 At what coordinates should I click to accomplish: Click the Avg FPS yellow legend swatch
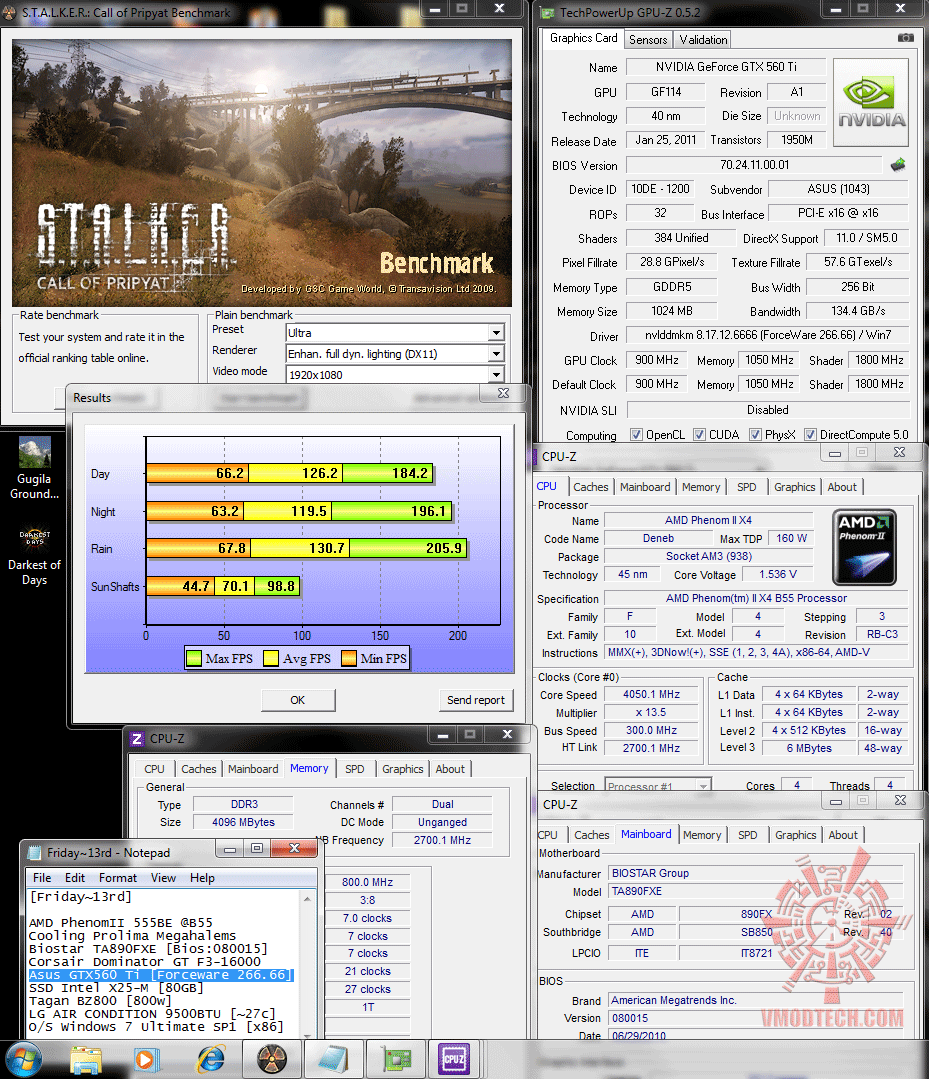(271, 659)
